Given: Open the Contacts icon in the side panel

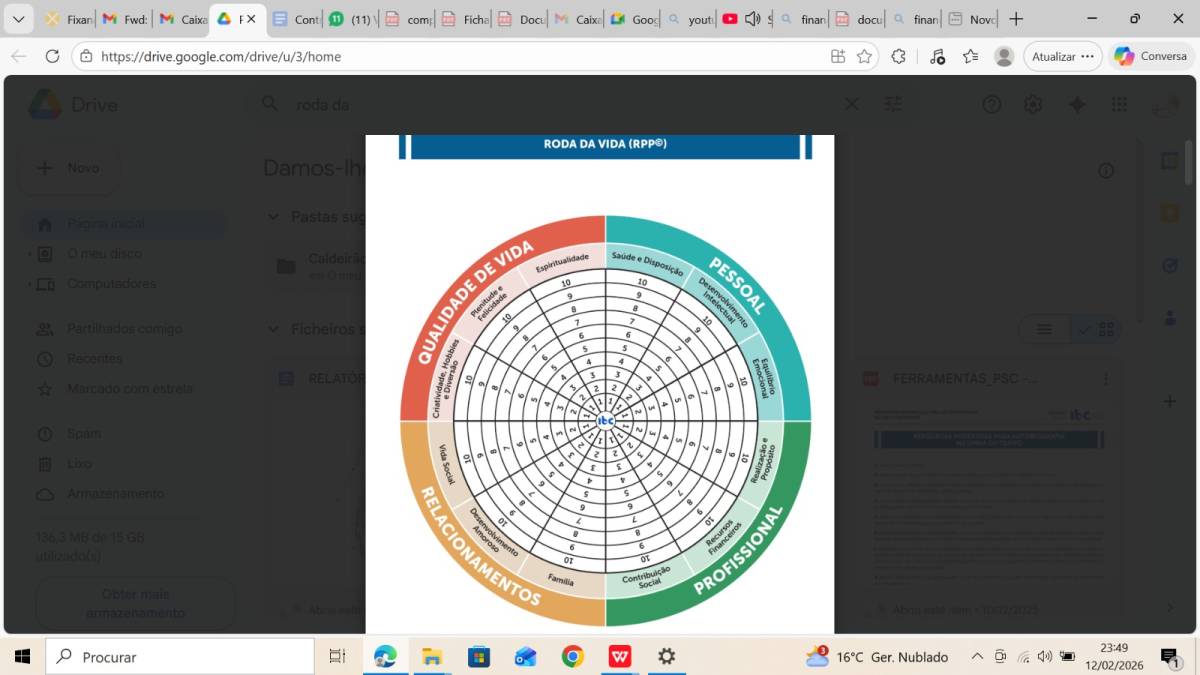Looking at the screenshot, I should point(1170,317).
